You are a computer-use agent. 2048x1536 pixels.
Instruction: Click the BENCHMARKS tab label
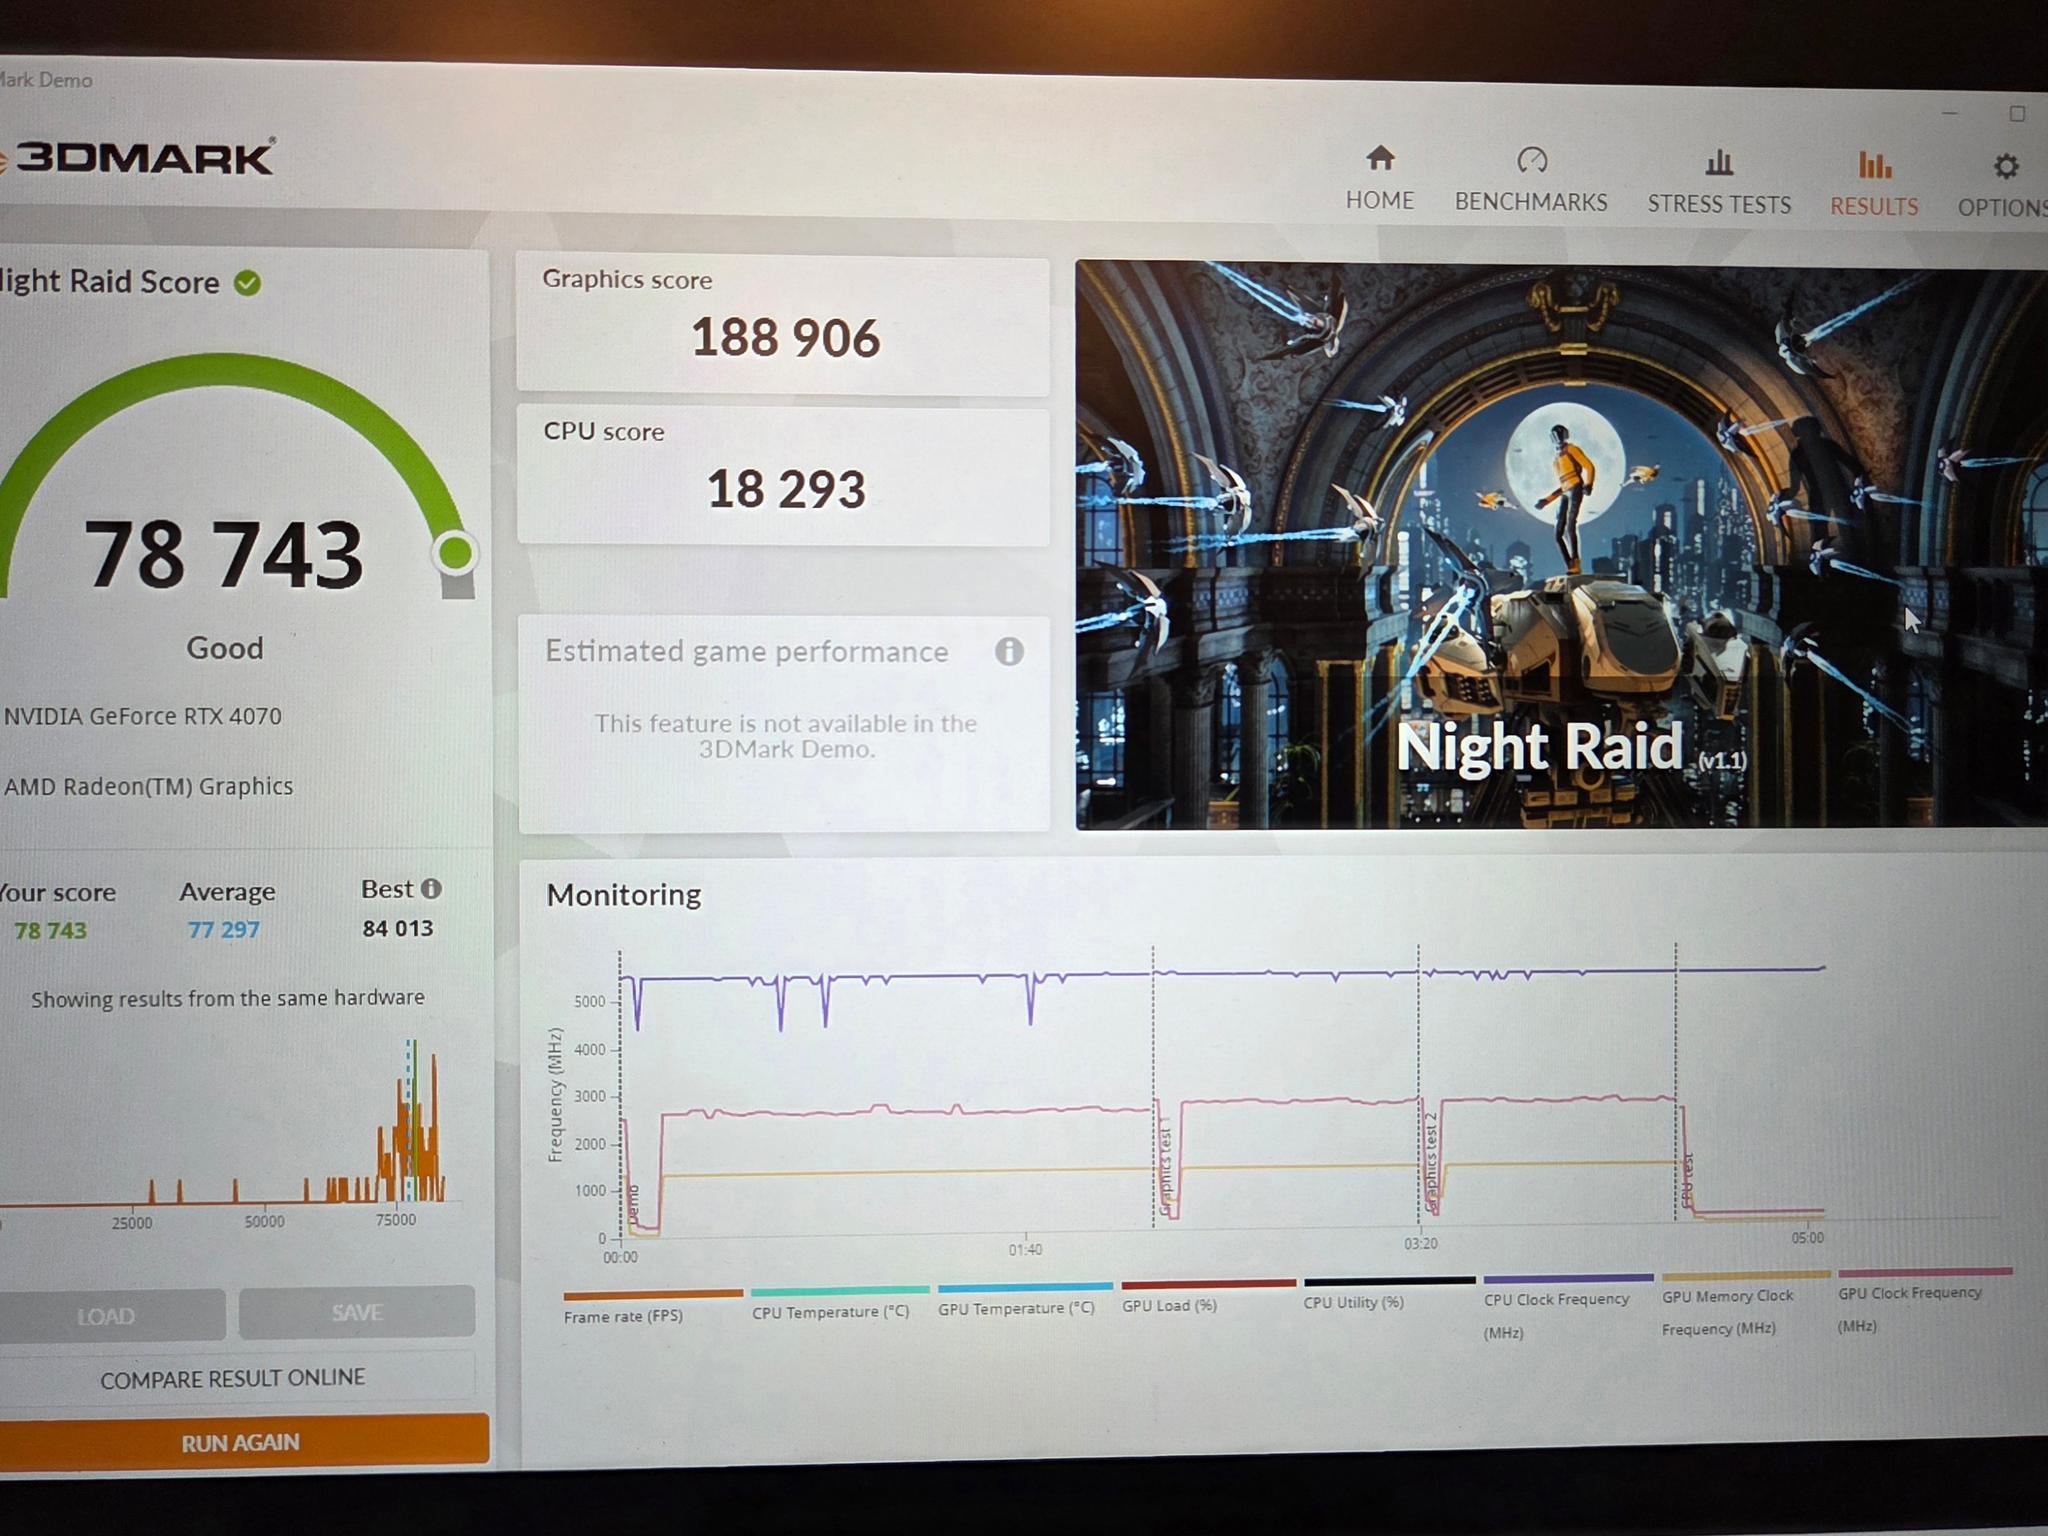(1531, 202)
